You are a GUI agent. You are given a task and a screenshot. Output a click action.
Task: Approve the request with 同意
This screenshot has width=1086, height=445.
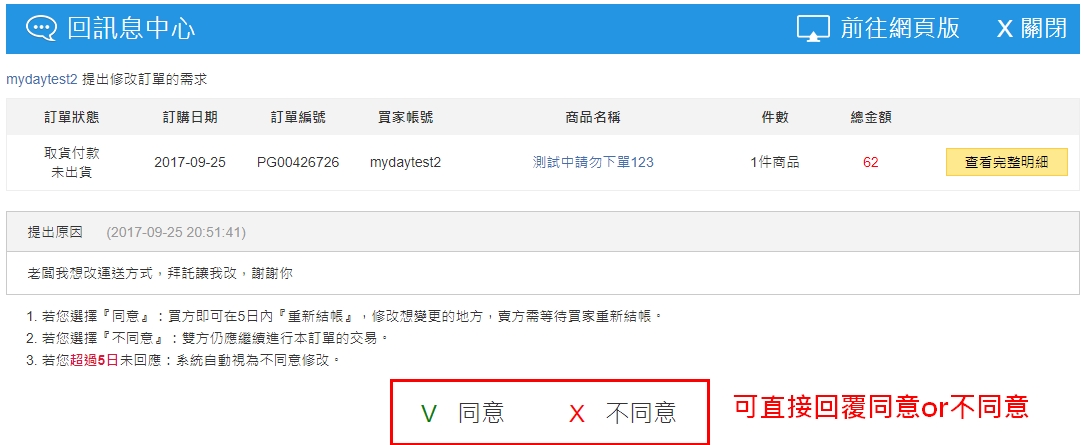pos(481,413)
